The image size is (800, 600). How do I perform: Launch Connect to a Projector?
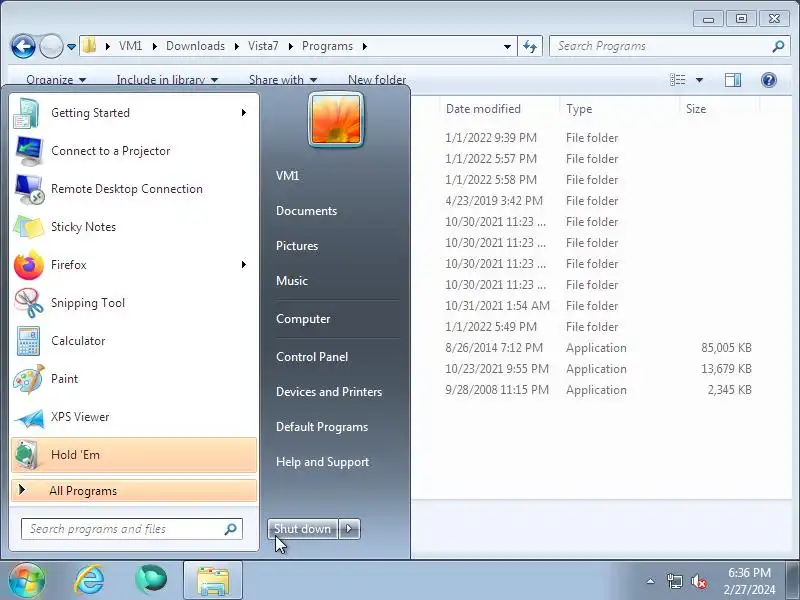[x=134, y=151]
